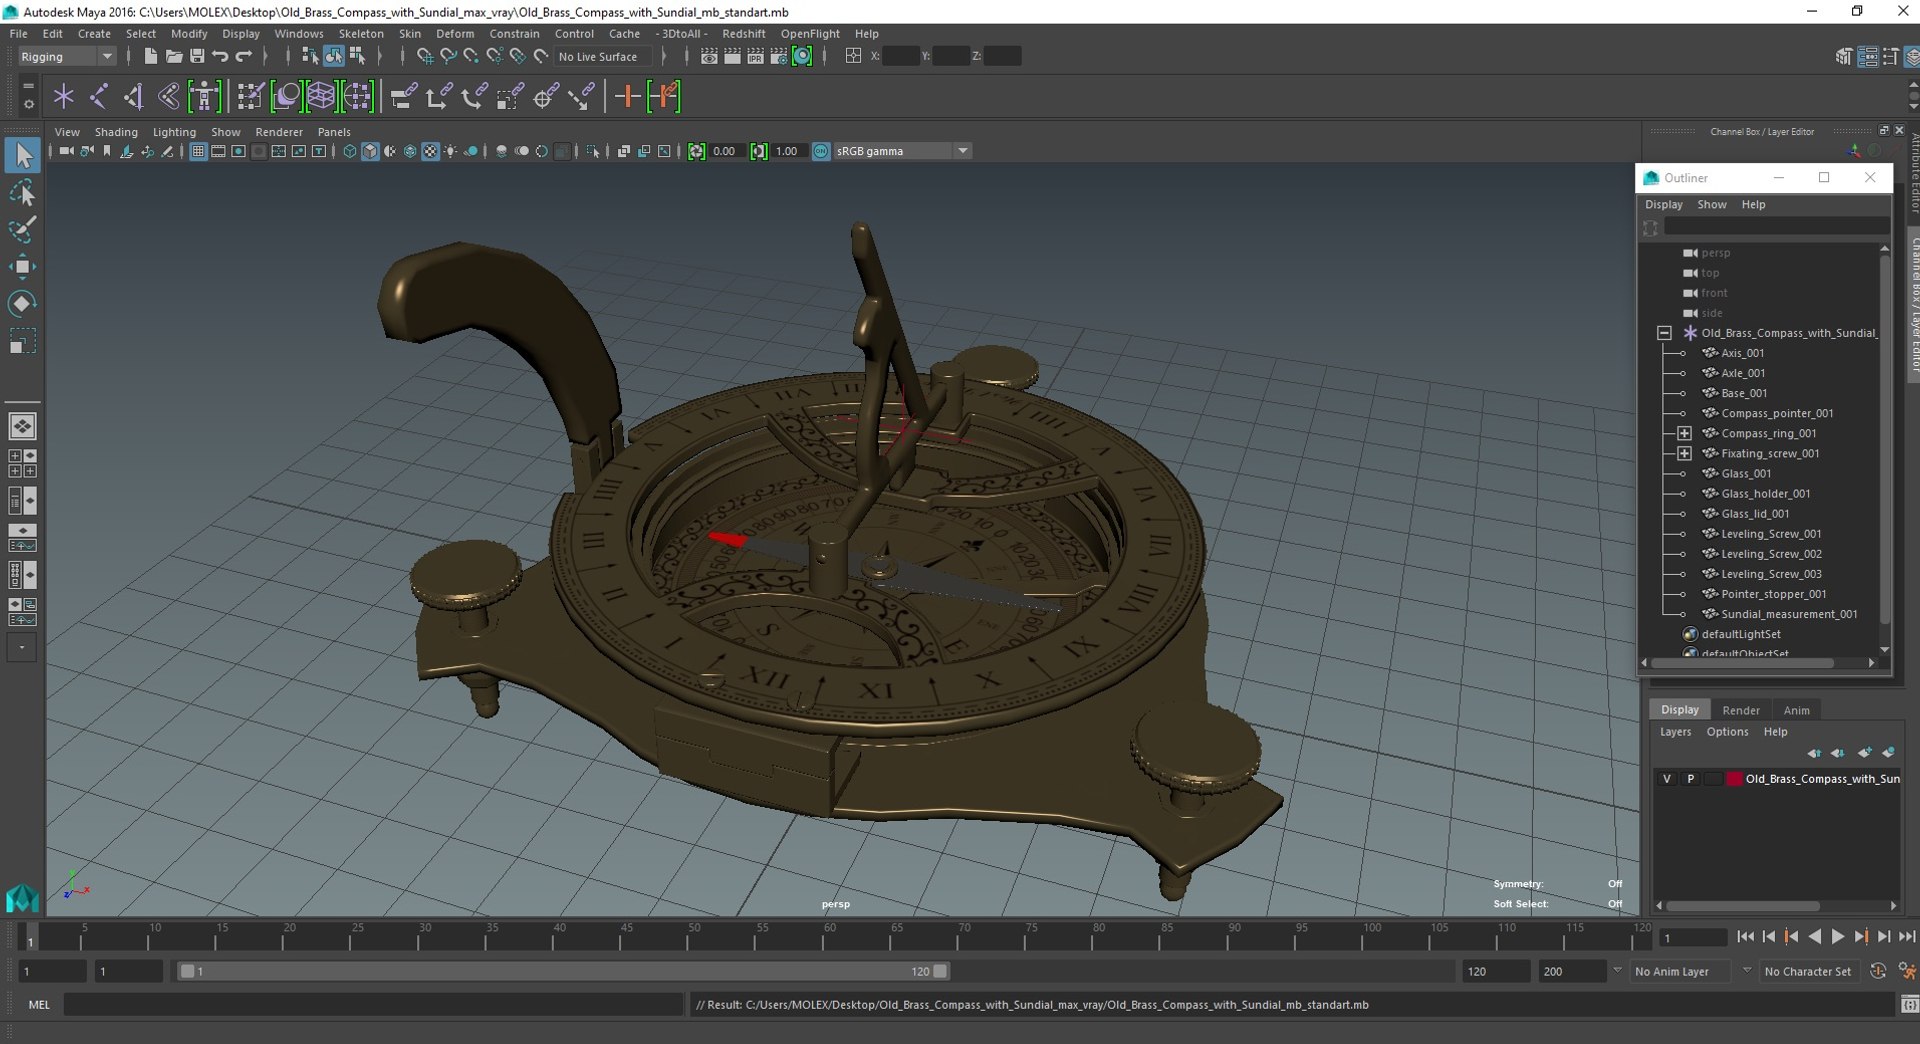Open the Render Settings icon
The width and height of the screenshot is (1920, 1044).
point(778,56)
